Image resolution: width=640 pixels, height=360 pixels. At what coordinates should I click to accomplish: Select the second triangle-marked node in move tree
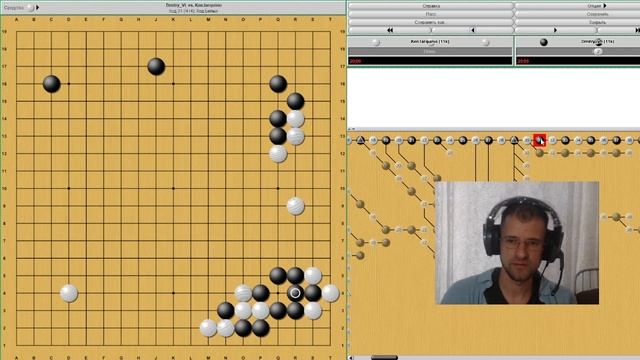(514, 140)
